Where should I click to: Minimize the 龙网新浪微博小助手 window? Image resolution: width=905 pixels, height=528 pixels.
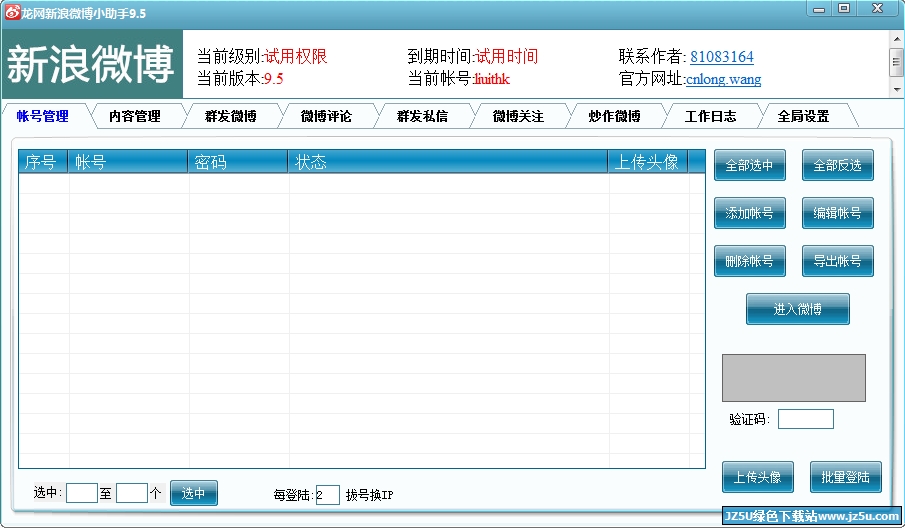click(819, 9)
